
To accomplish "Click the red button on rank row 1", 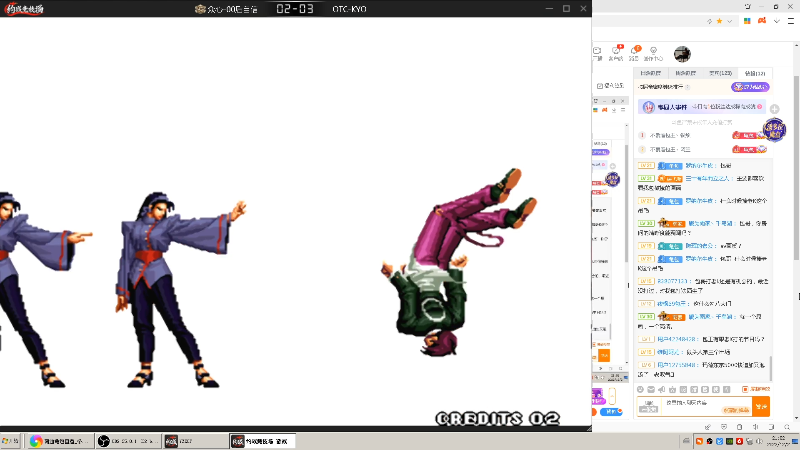I will pos(749,135).
